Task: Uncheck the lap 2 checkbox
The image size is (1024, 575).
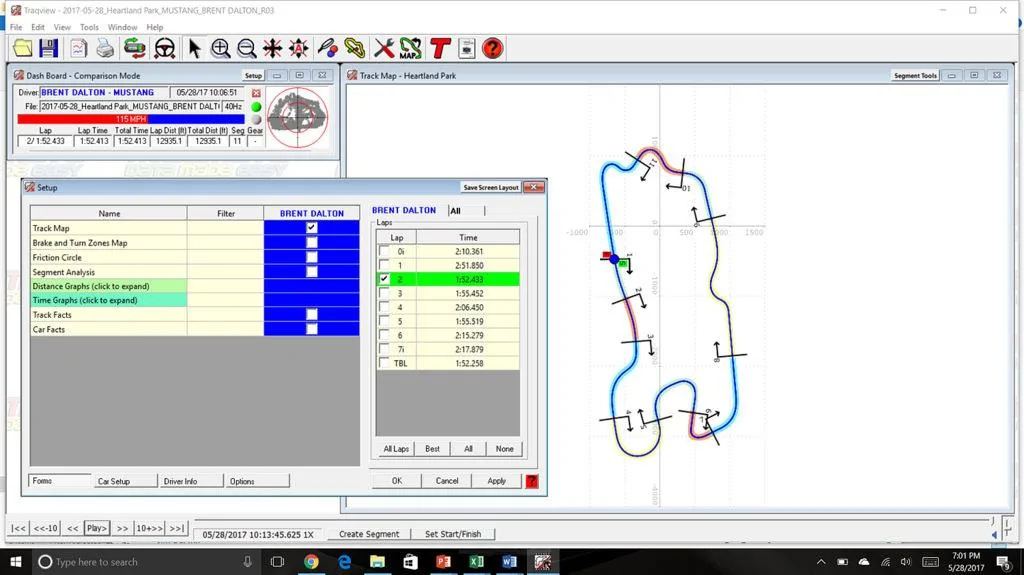Action: coord(384,279)
